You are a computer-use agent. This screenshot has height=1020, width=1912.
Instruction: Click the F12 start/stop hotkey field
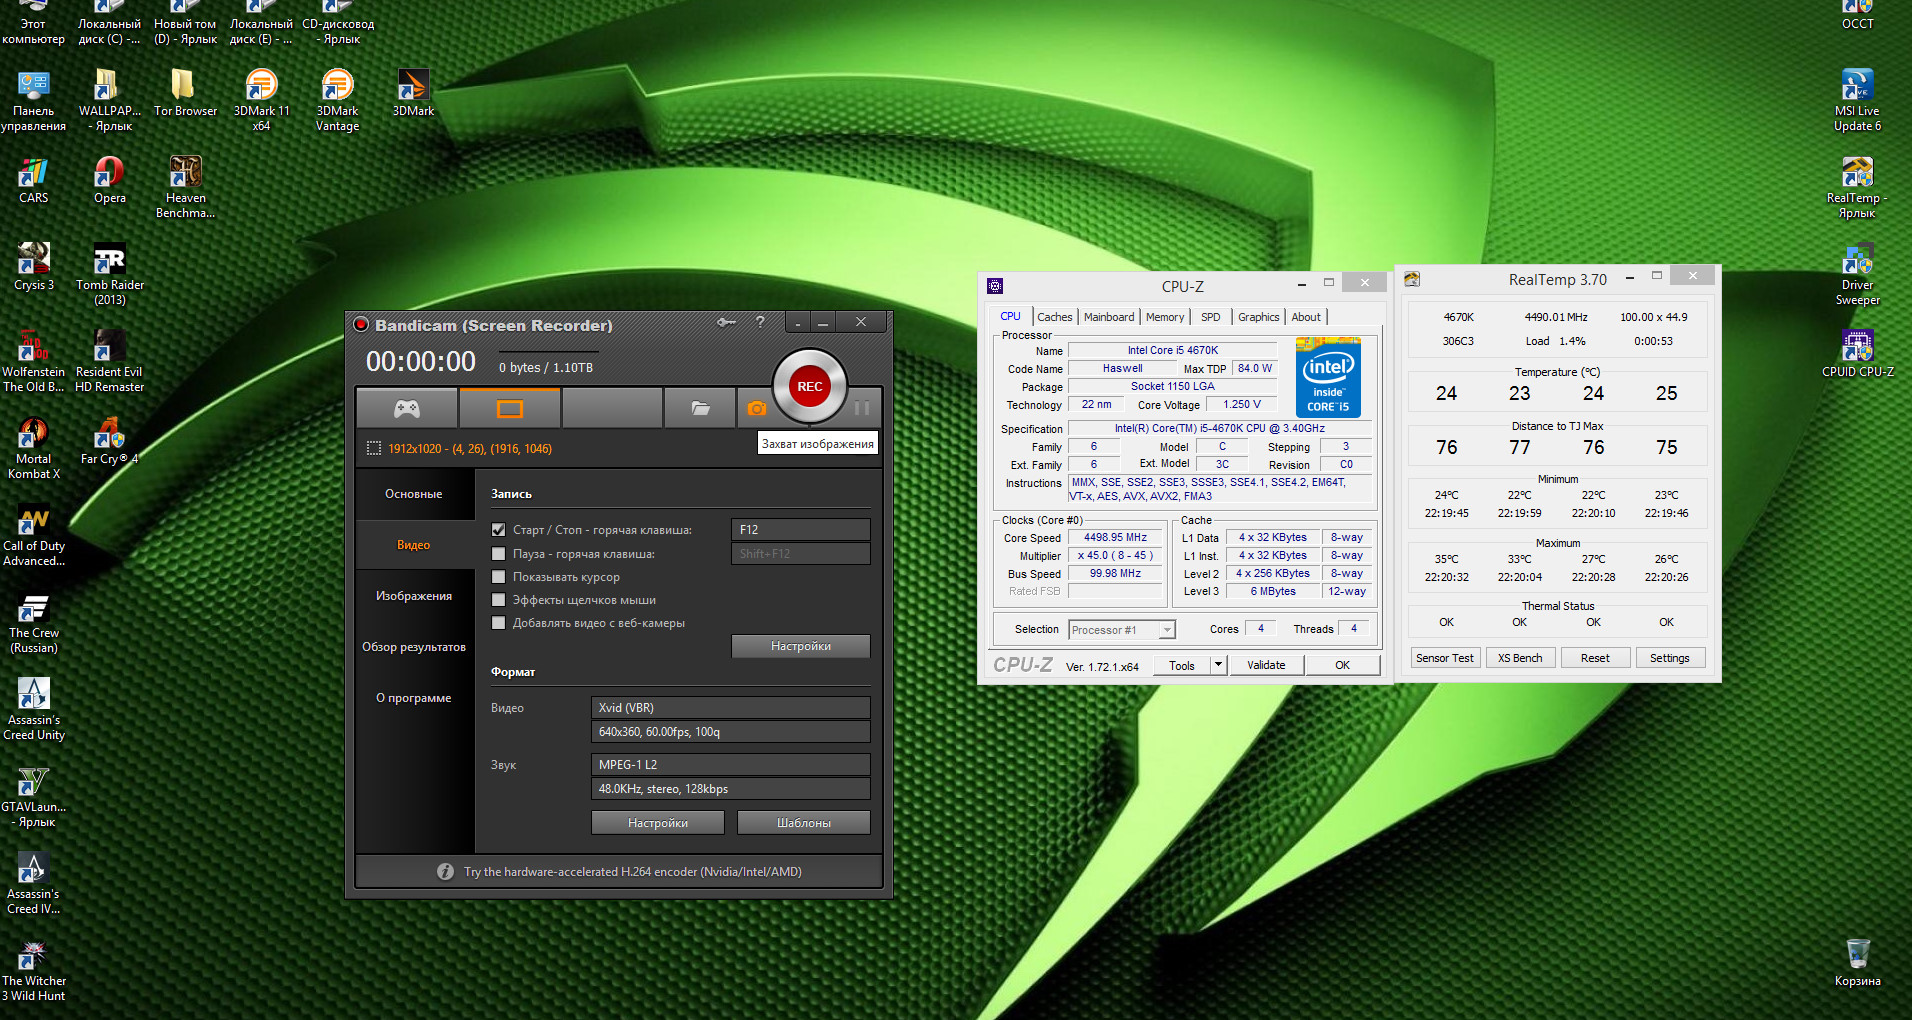(x=801, y=530)
